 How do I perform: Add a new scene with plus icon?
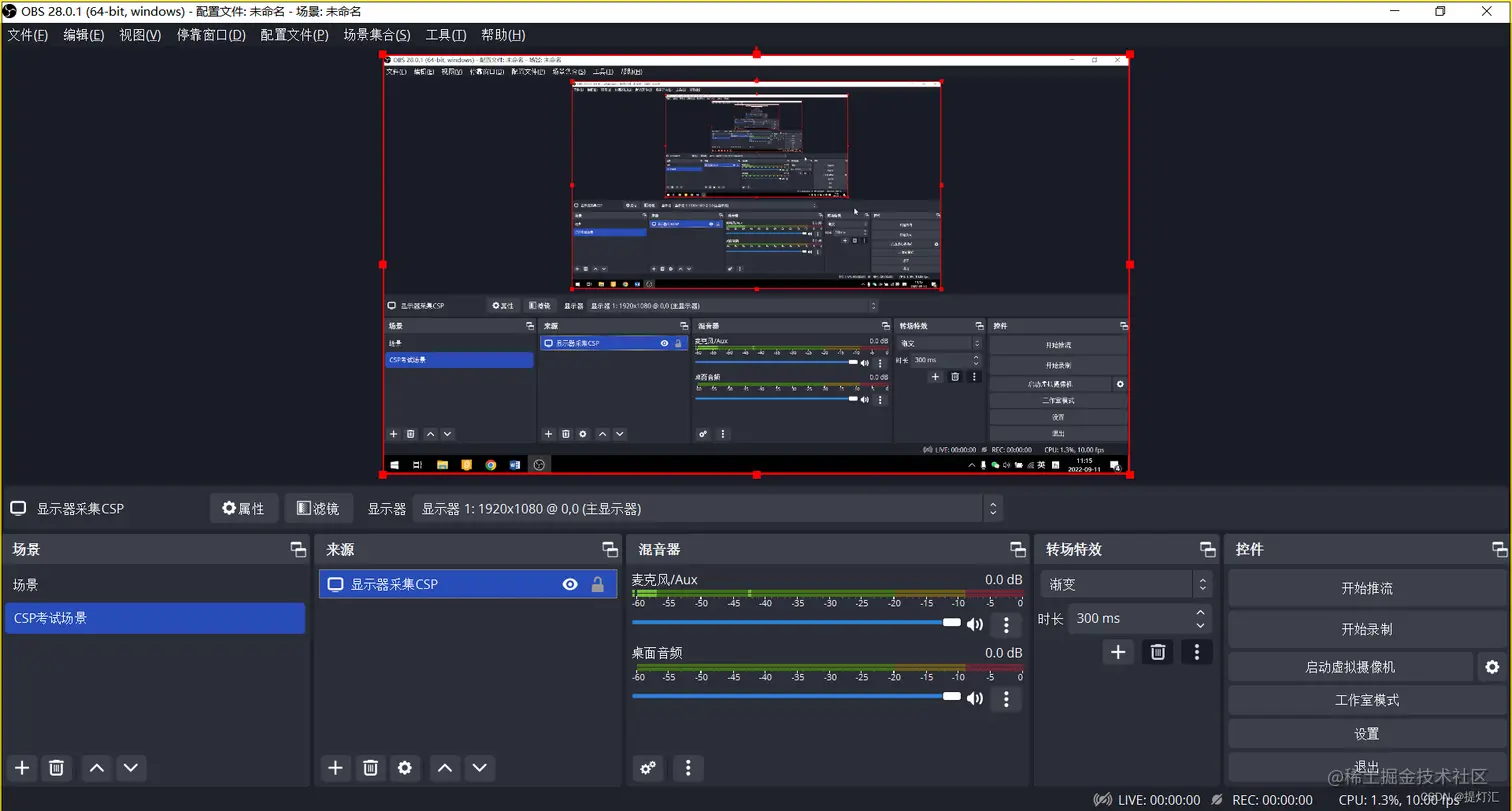(22, 768)
